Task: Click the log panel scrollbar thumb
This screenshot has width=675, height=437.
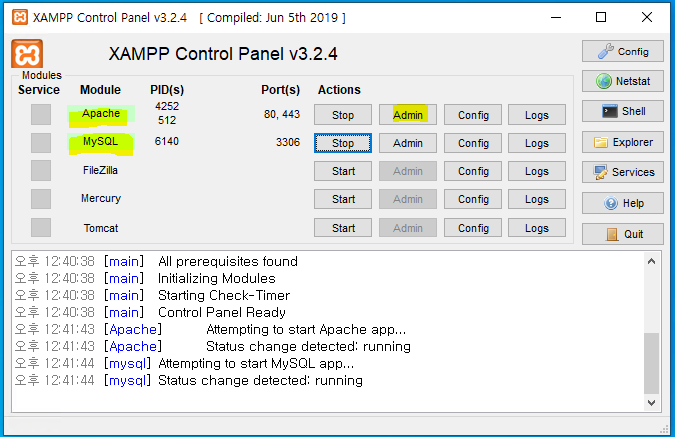Action: [x=651, y=363]
